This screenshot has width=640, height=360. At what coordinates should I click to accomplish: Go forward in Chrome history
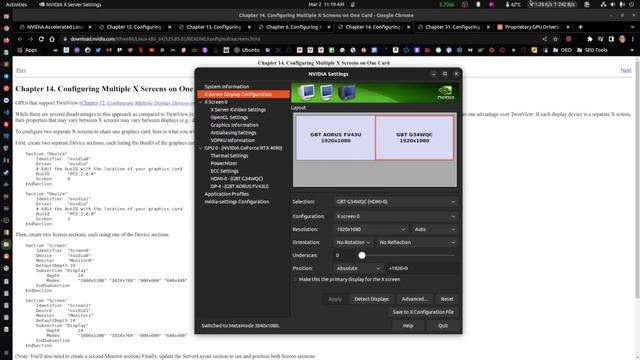(x=30, y=39)
